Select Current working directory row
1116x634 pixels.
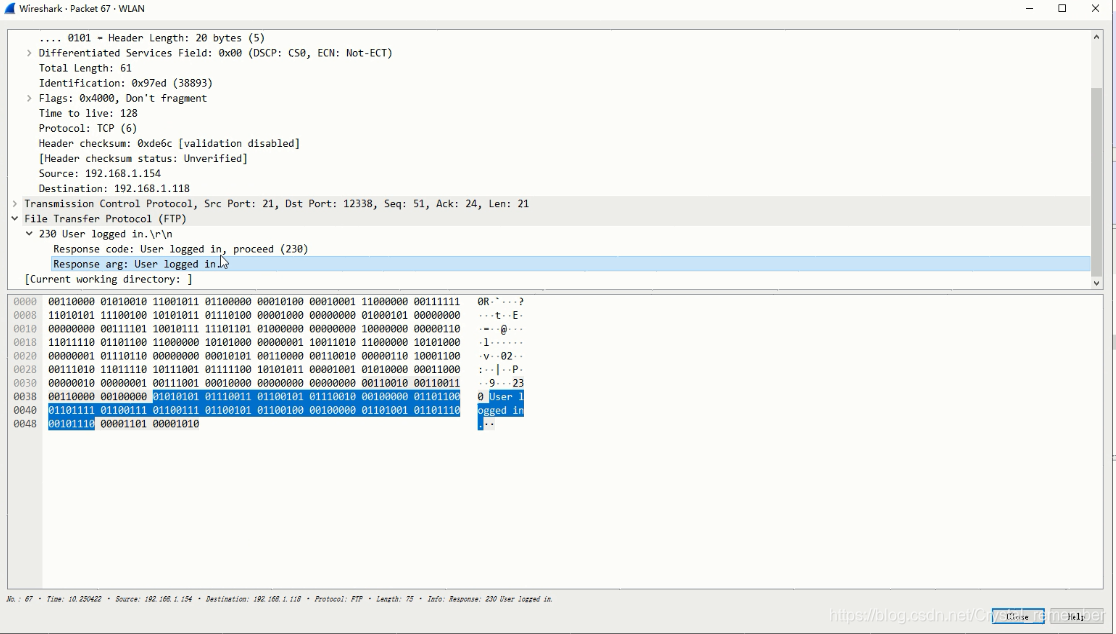point(108,280)
